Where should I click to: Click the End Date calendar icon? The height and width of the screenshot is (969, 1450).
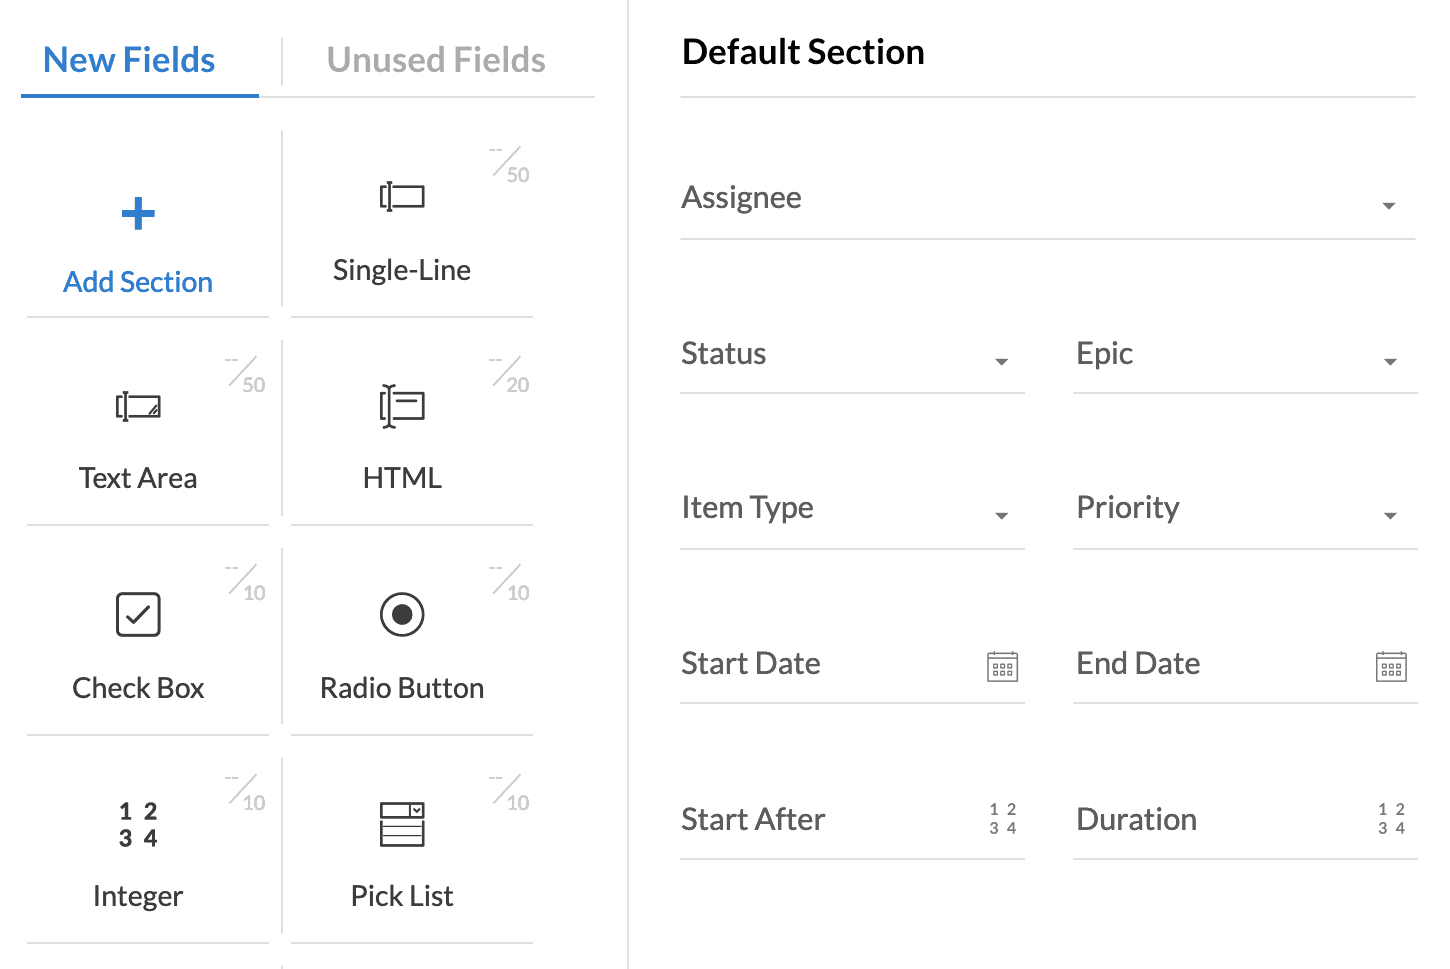pyautogui.click(x=1391, y=666)
